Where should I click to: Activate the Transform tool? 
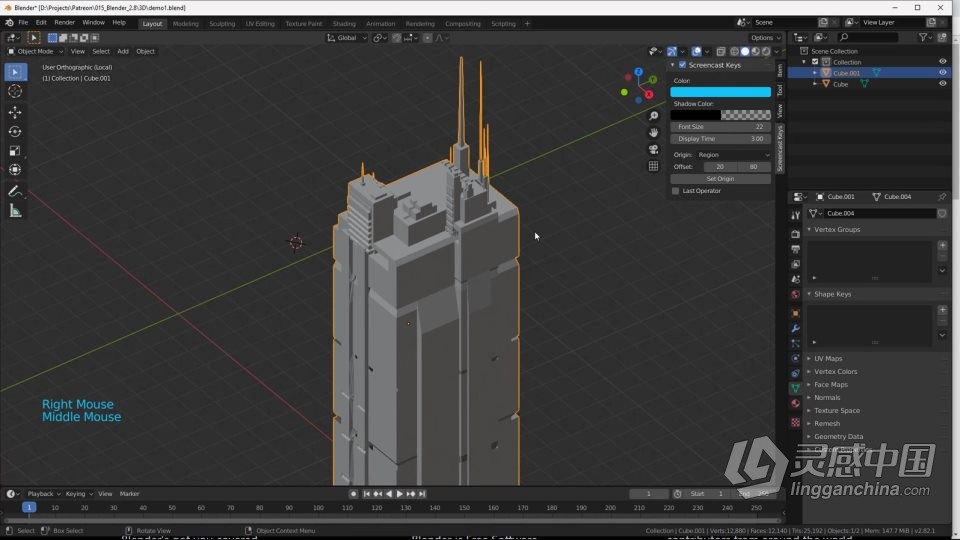click(x=15, y=170)
